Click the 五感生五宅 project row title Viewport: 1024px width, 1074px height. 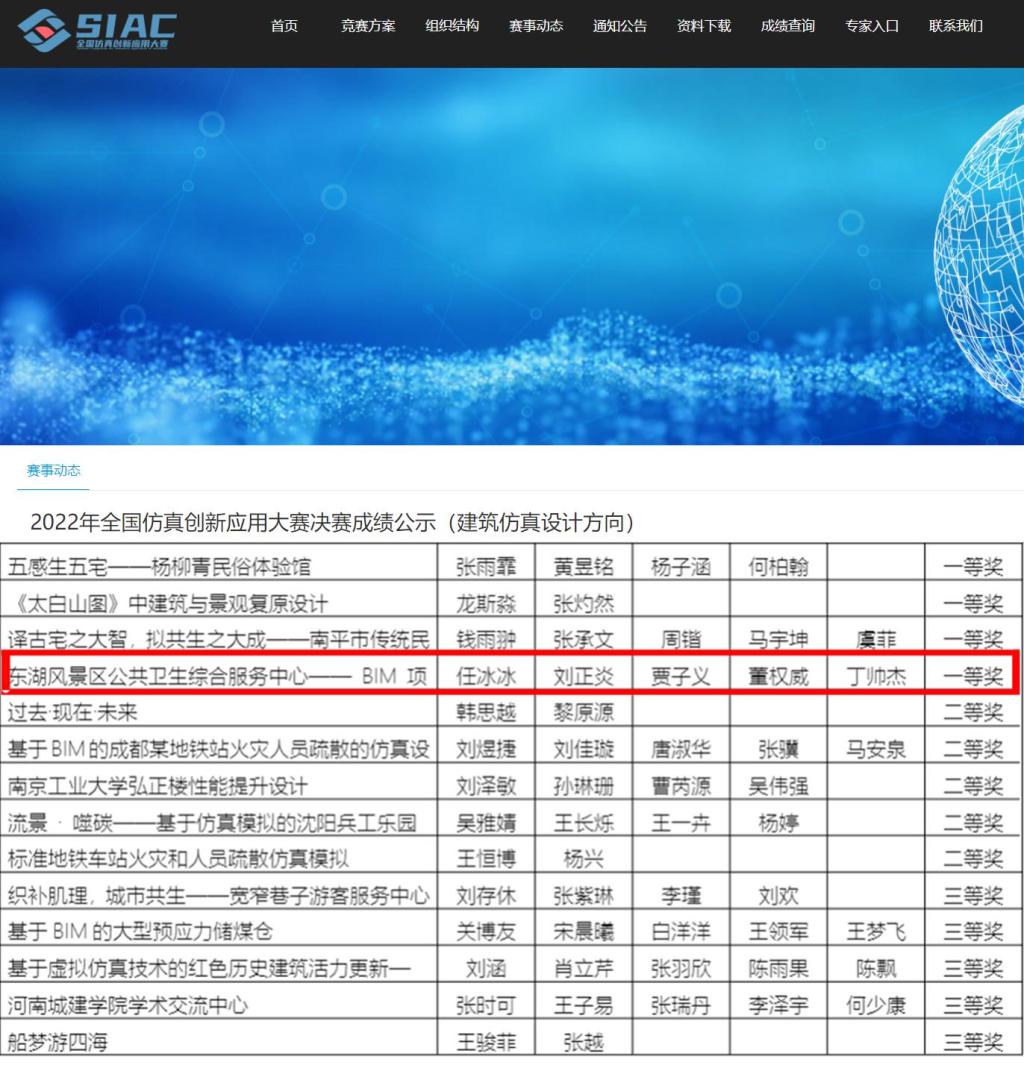(160, 567)
